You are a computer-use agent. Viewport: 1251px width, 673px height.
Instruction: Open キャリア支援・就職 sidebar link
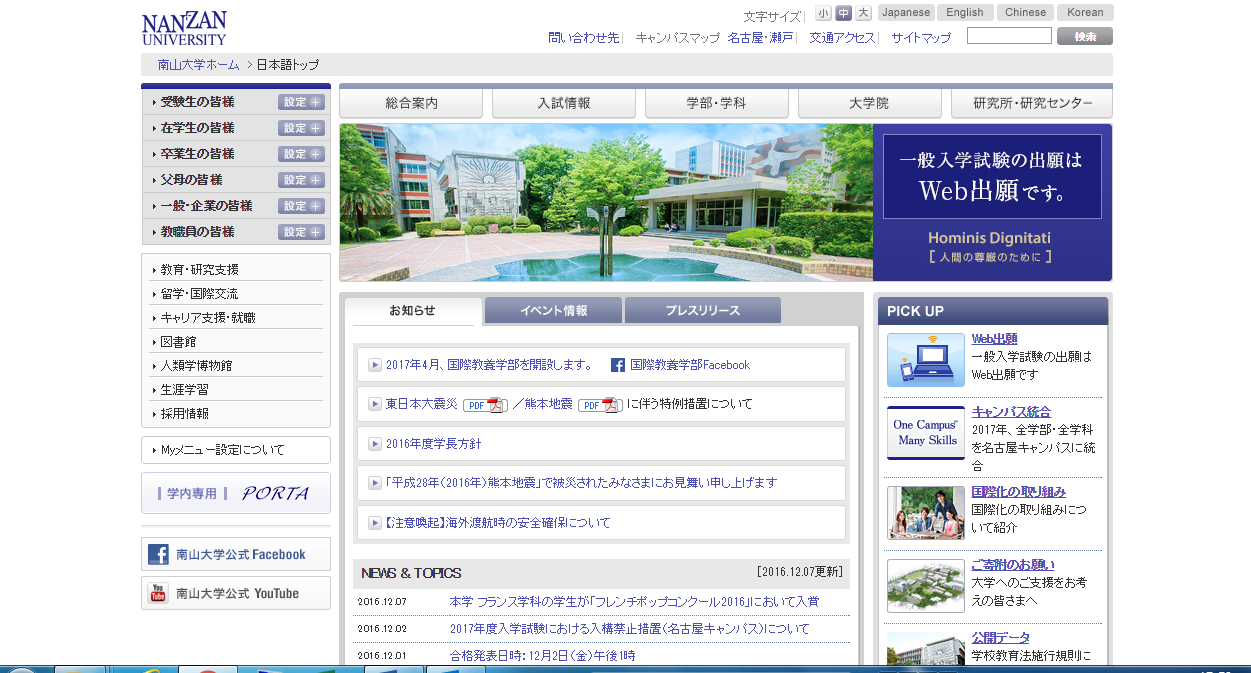(x=208, y=318)
